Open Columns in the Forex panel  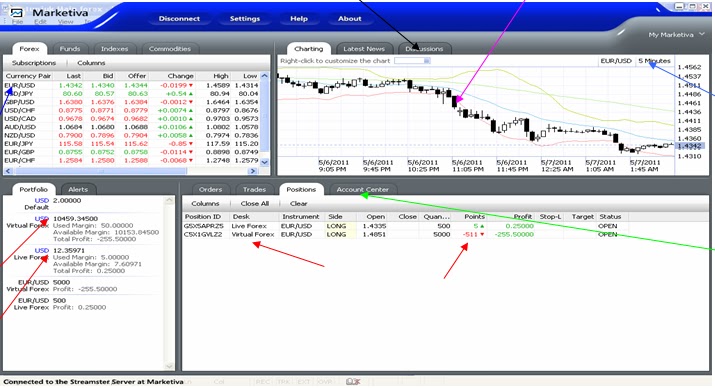[91, 63]
